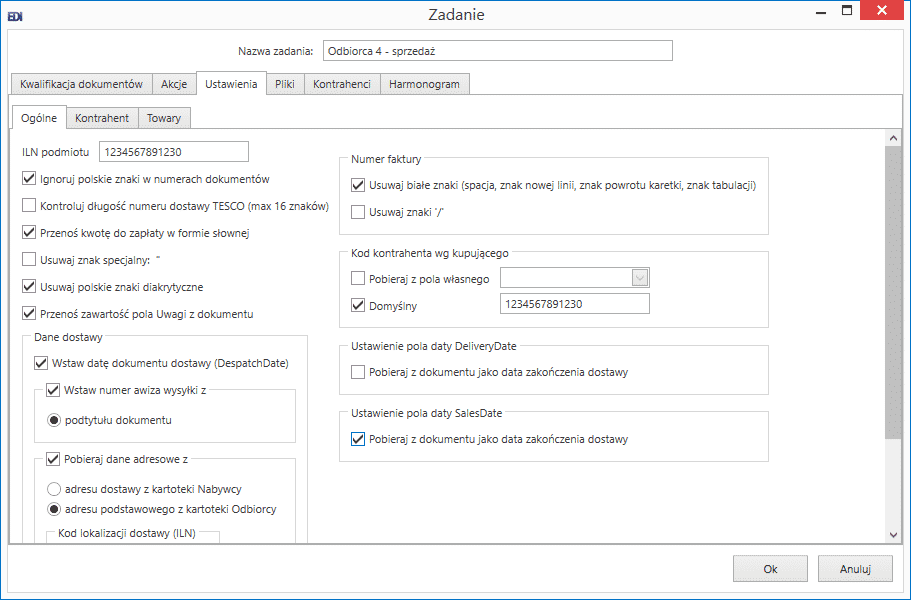The width and height of the screenshot is (911, 600).
Task: Maximize the Zadanie window
Action: coord(847,10)
